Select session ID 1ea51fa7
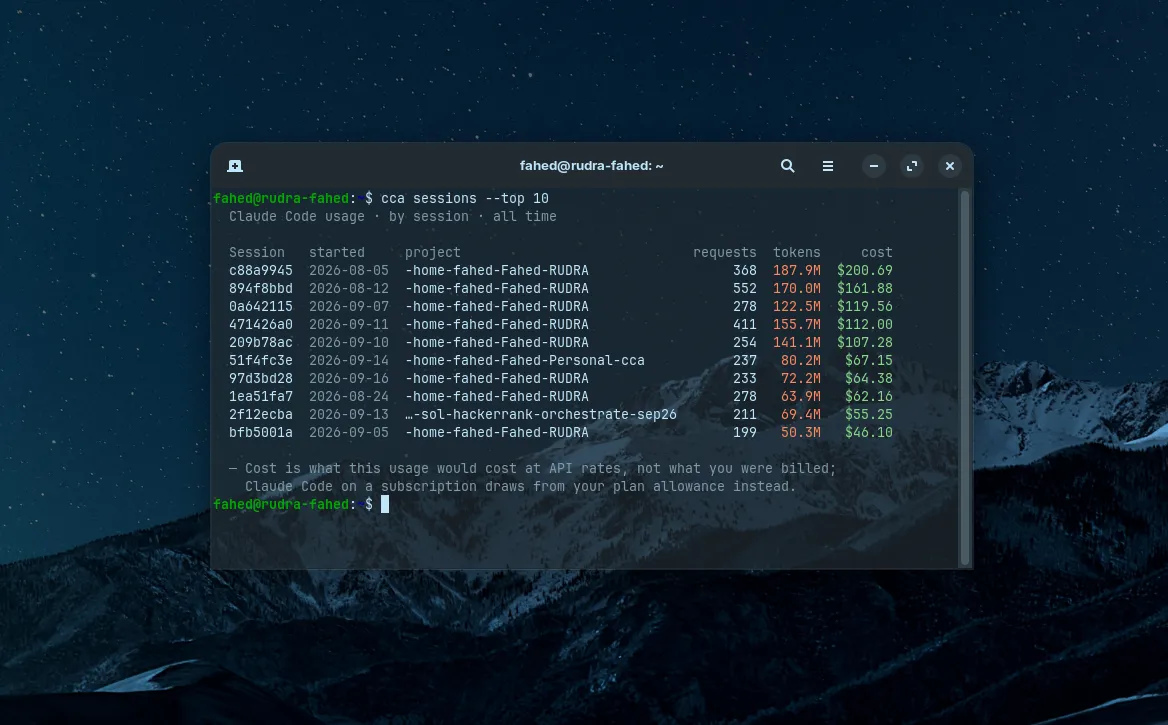Viewport: 1168px width, 725px height. [261, 396]
